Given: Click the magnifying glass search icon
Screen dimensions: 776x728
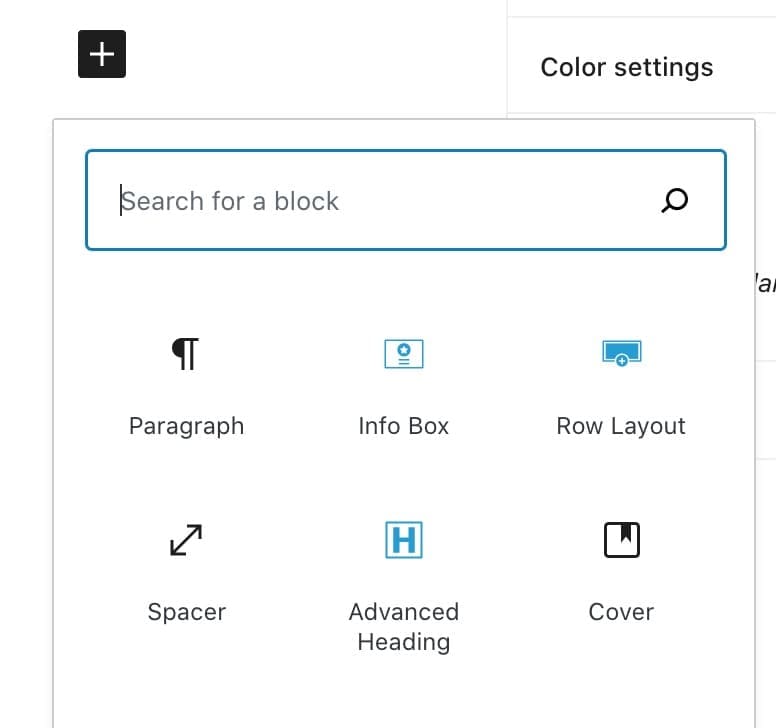Looking at the screenshot, I should [x=675, y=200].
